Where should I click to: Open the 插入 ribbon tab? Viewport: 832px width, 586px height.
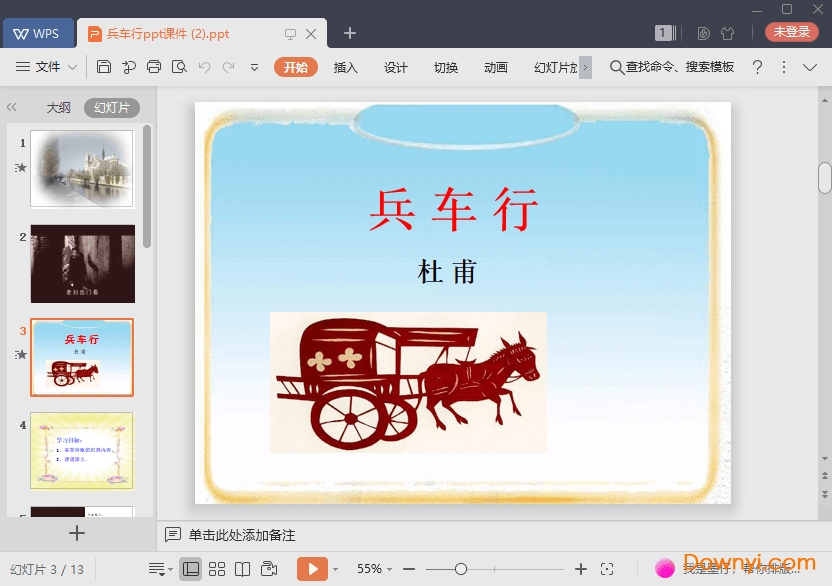345,67
